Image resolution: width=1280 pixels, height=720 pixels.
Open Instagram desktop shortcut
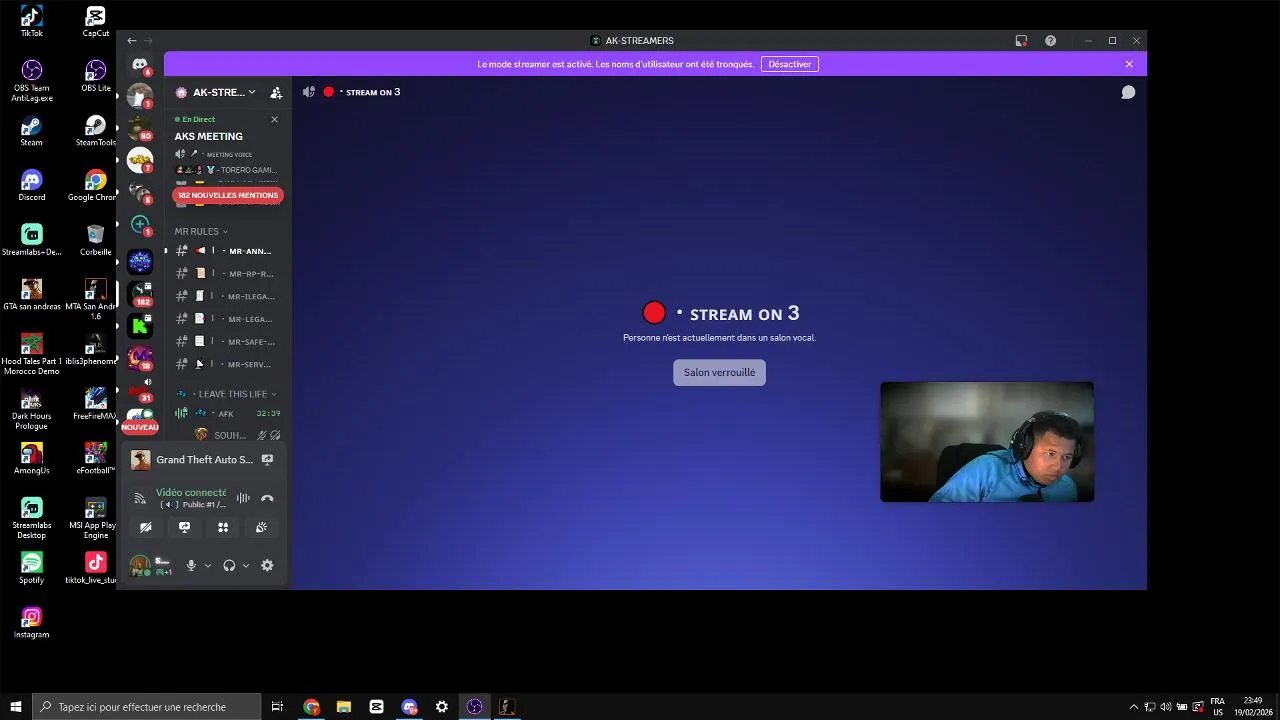[x=32, y=622]
